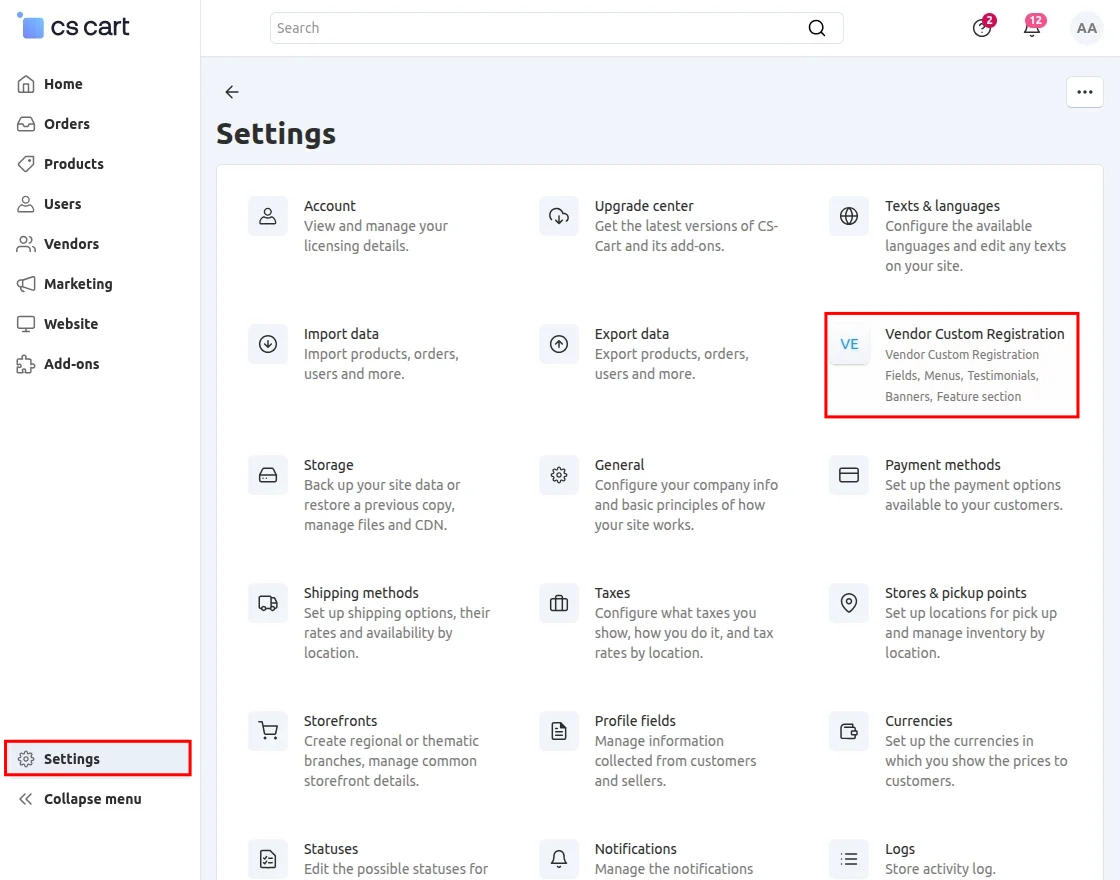Click the Upgrade center cloud icon
1120x880 pixels.
tap(559, 216)
